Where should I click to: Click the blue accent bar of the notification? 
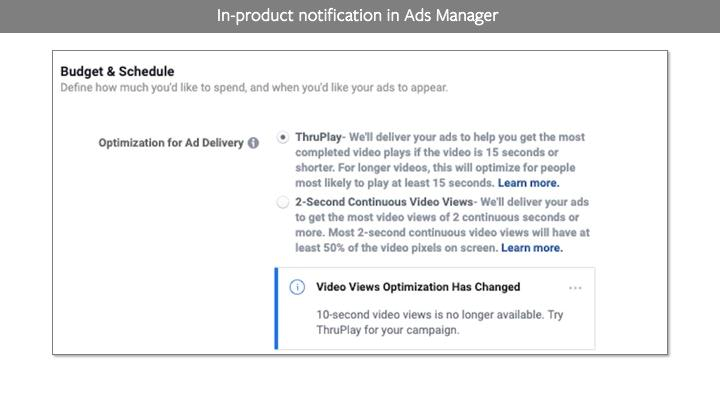pyautogui.click(x=276, y=309)
